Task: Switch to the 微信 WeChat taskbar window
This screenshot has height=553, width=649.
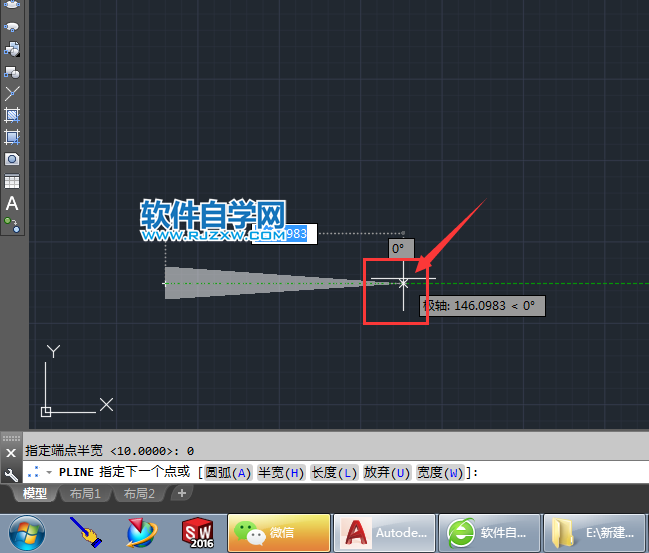Action: click(279, 533)
